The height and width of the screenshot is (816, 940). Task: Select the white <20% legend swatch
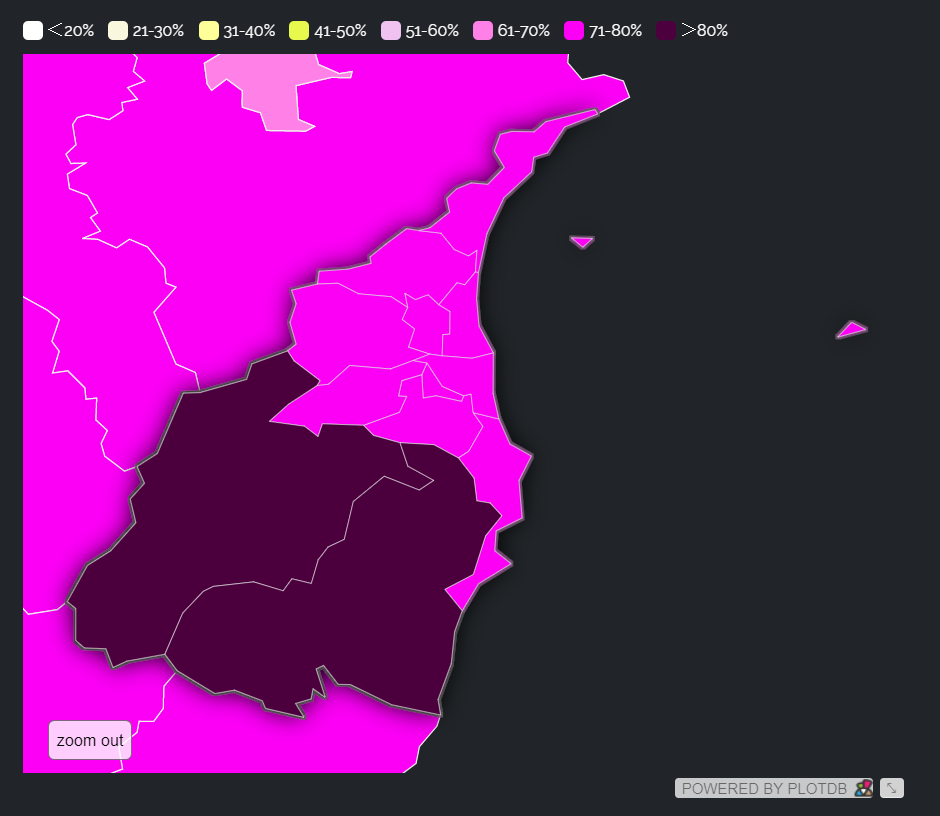33,31
